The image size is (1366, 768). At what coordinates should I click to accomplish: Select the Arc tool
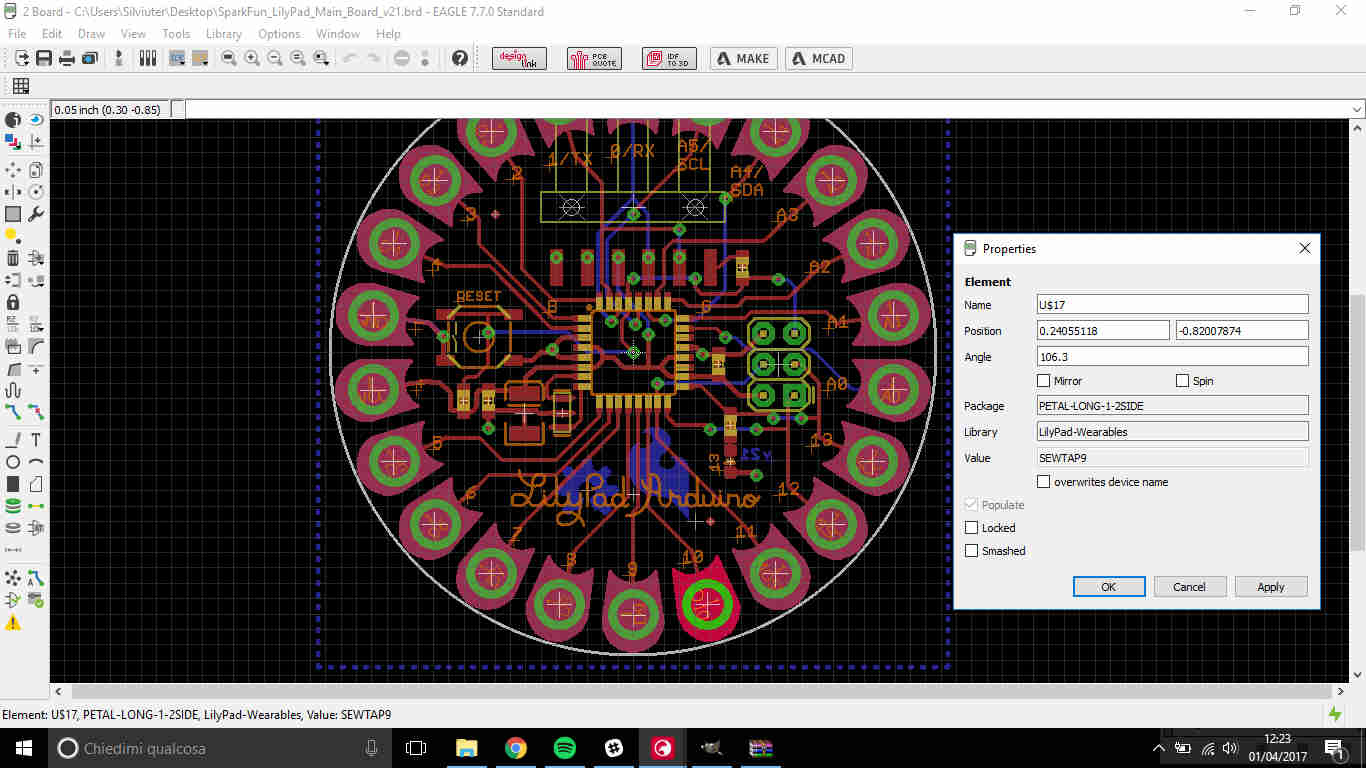pos(36,462)
